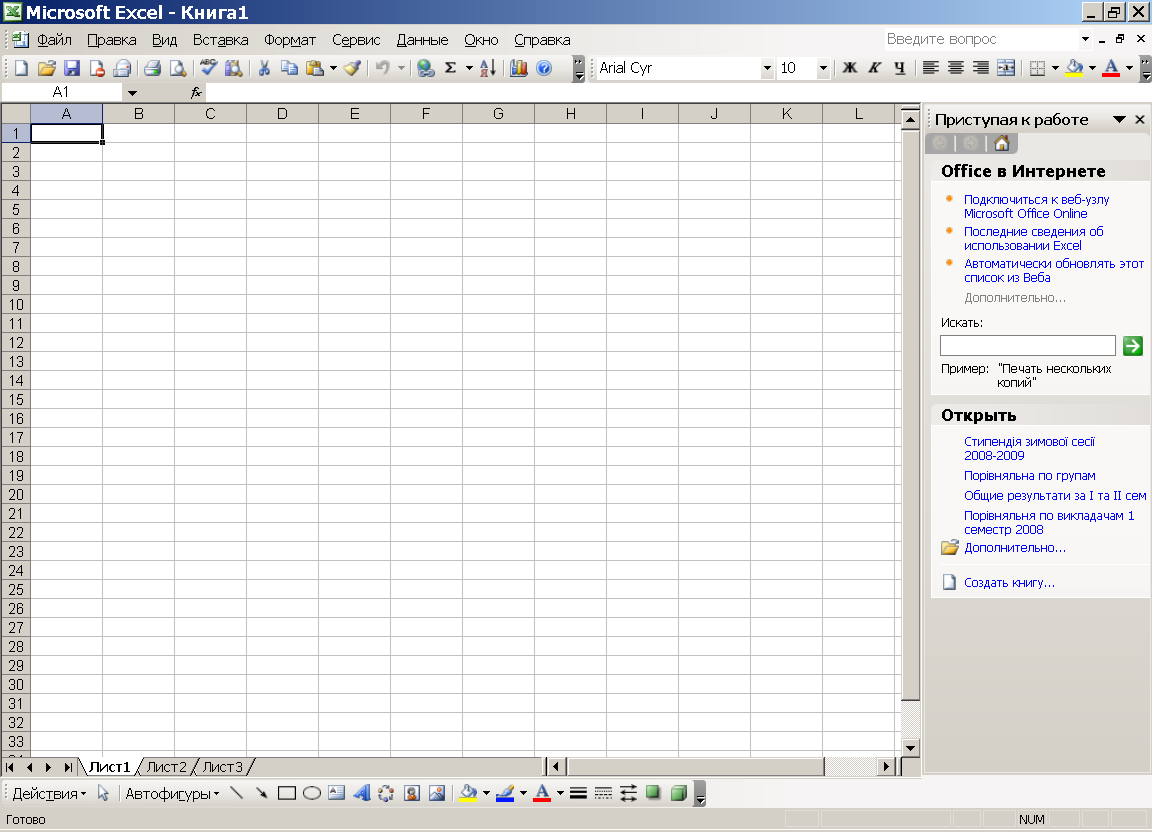Click the Cut scissors icon
The image size is (1152, 832).
click(x=264, y=68)
